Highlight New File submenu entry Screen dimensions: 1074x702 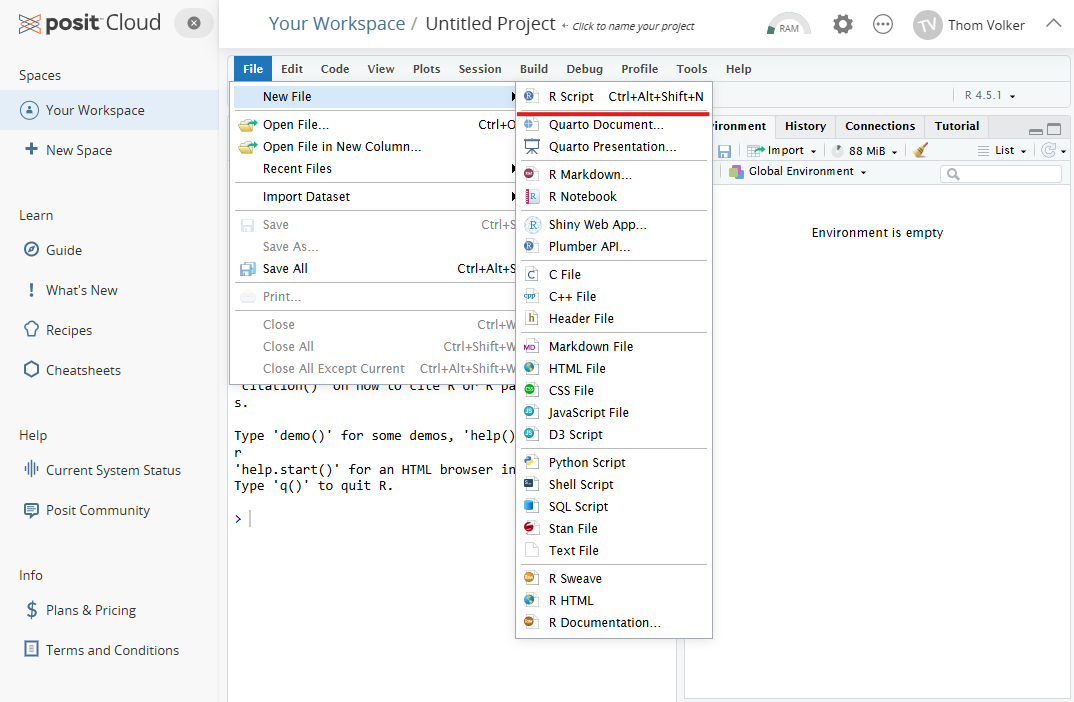pyautogui.click(x=375, y=97)
